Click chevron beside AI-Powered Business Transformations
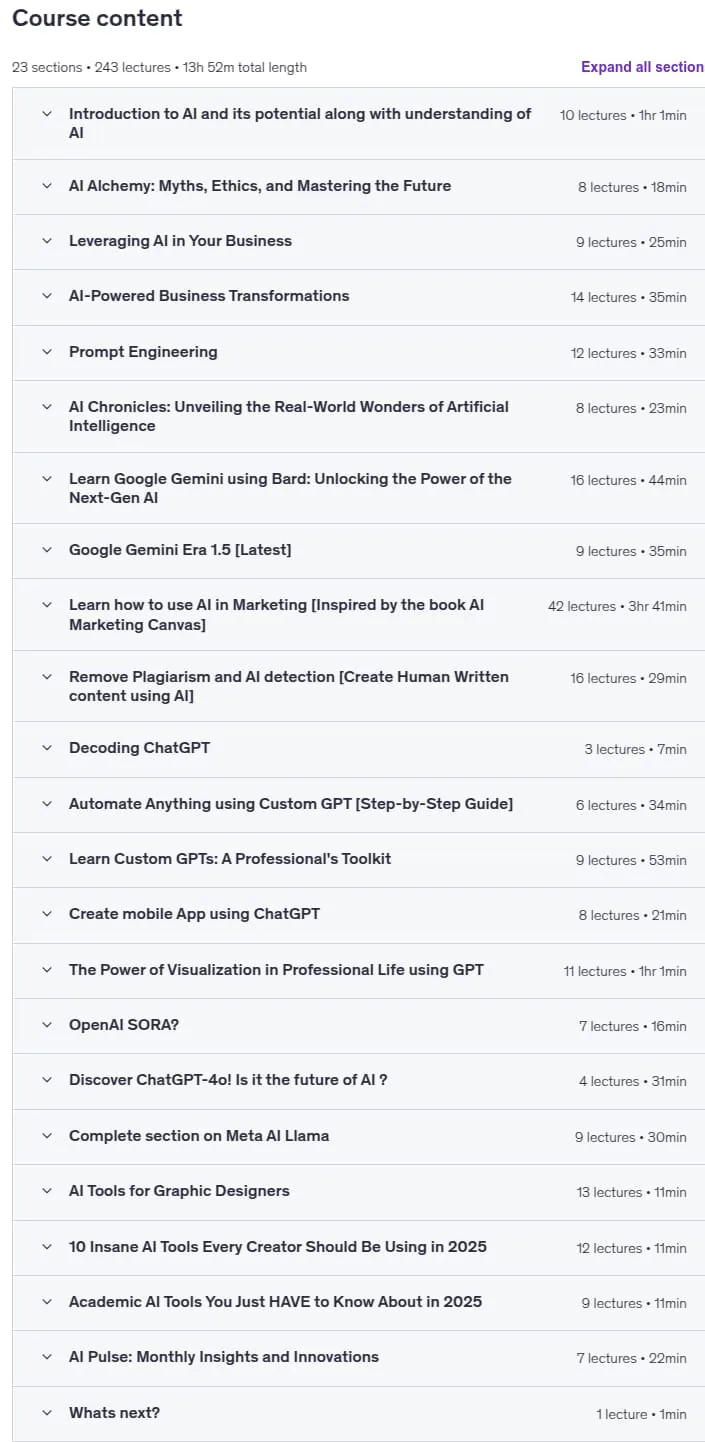 pyautogui.click(x=46, y=296)
